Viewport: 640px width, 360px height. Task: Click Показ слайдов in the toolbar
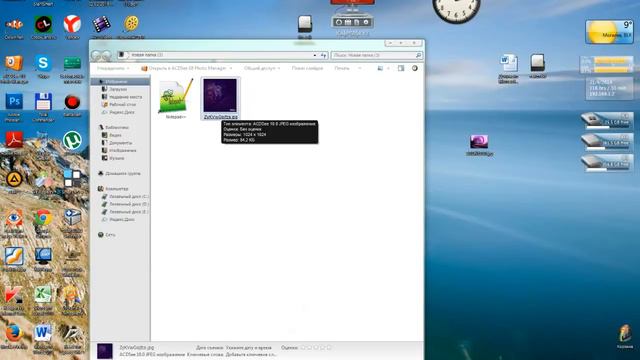click(307, 68)
